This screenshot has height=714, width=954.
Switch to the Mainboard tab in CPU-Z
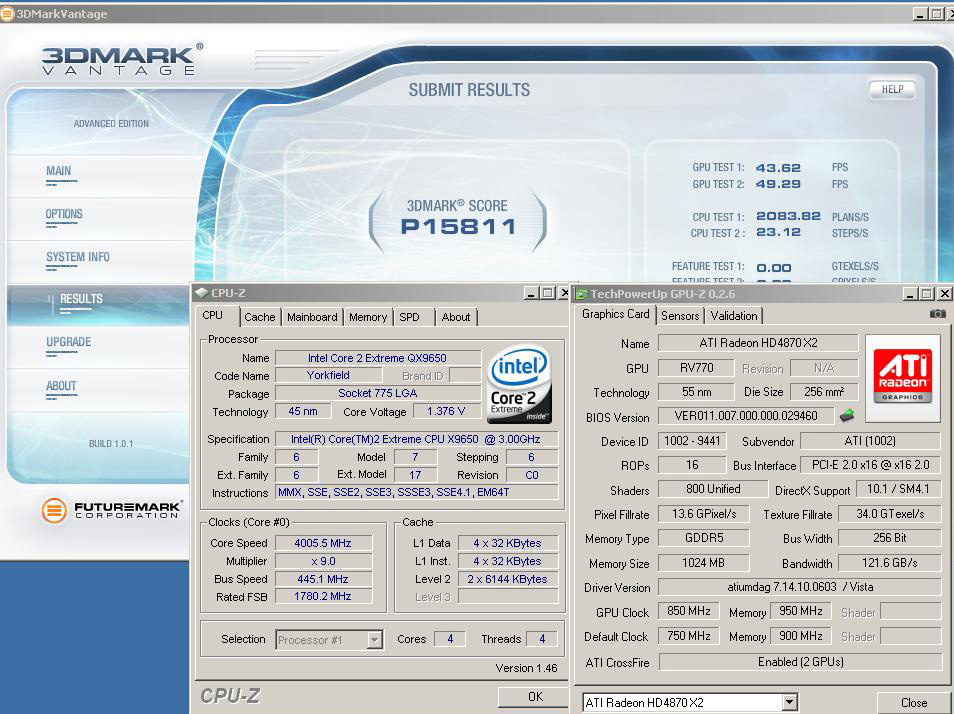[x=312, y=317]
